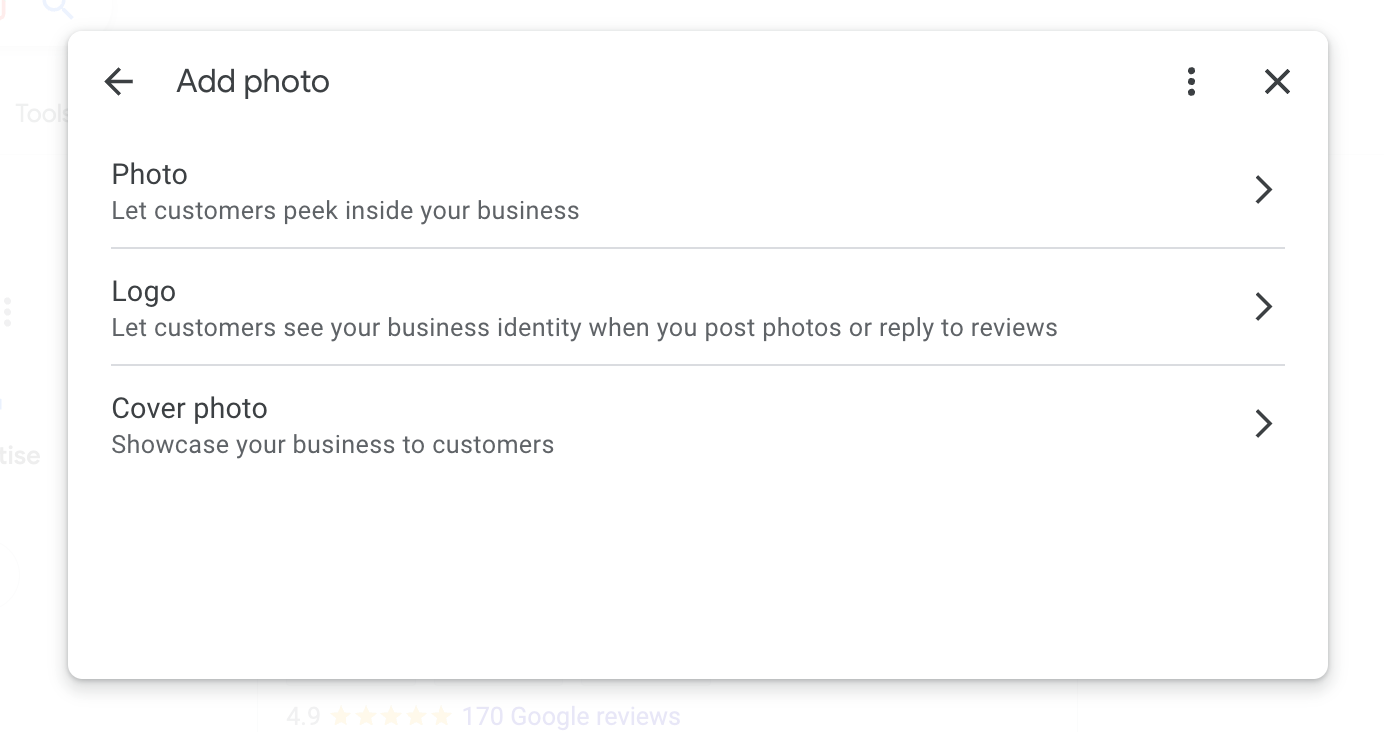Go back using the left arrow
Viewport: 1384px width, 732px height.
(x=119, y=82)
